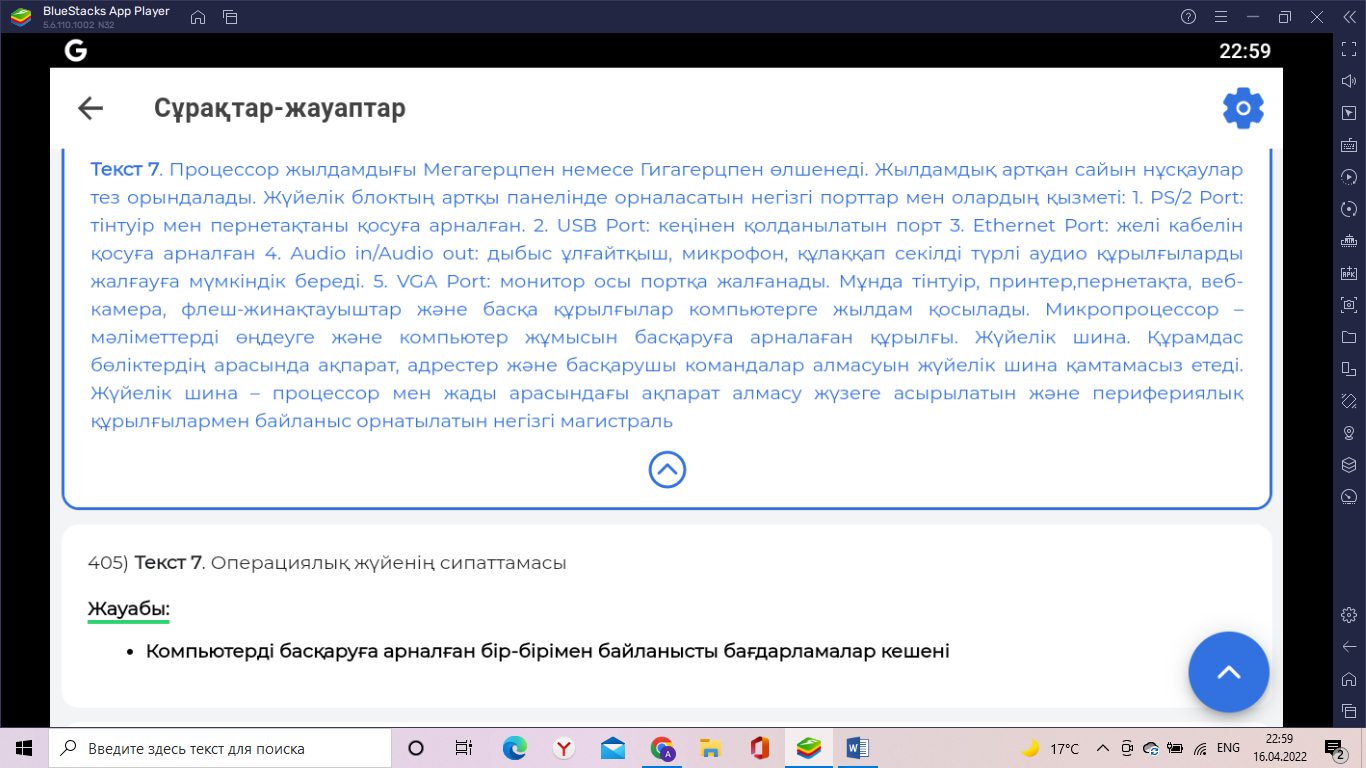Open BlueStacks help question mark

pos(1188,17)
